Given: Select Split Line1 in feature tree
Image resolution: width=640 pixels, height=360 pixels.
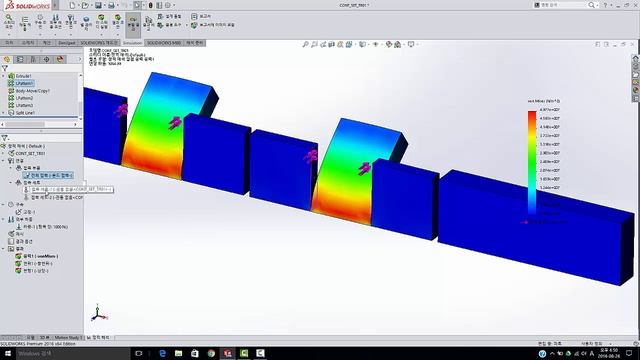Looking at the screenshot, I should [x=25, y=113].
